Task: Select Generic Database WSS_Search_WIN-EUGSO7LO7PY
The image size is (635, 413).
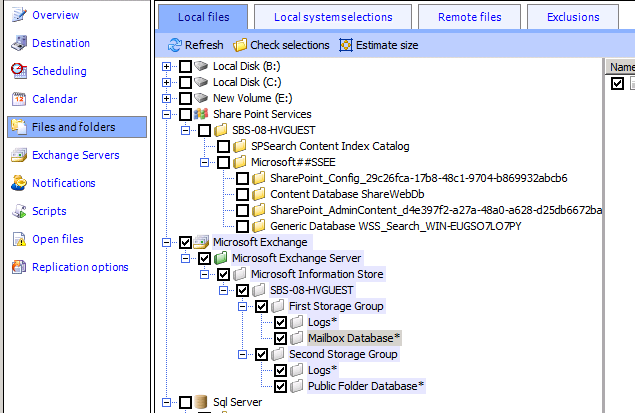Action: 396,226
